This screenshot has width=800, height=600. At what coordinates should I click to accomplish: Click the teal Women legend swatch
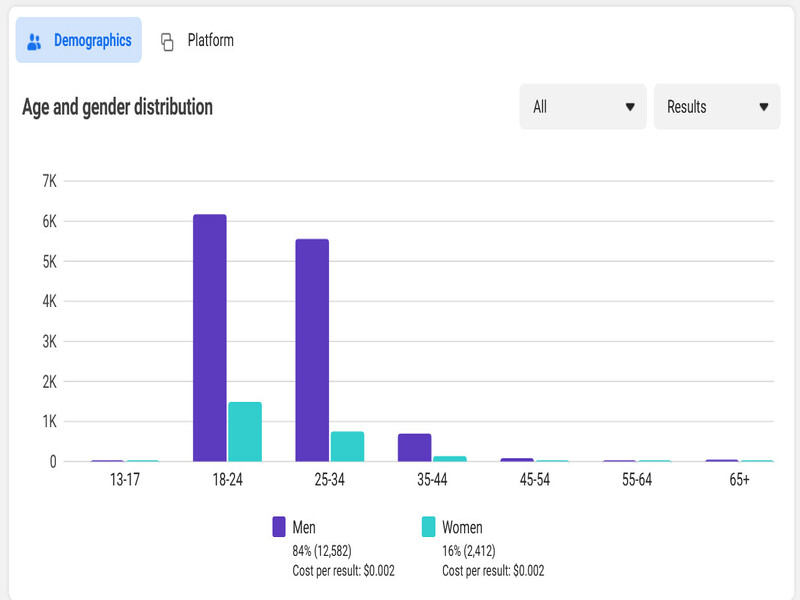point(429,527)
